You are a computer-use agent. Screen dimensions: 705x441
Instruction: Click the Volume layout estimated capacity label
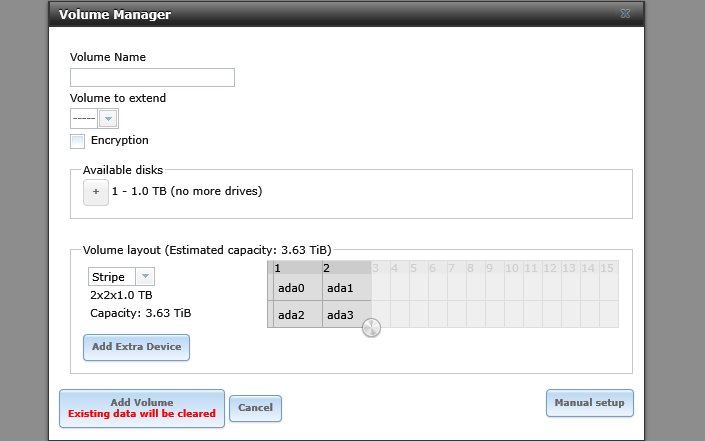coord(207,250)
